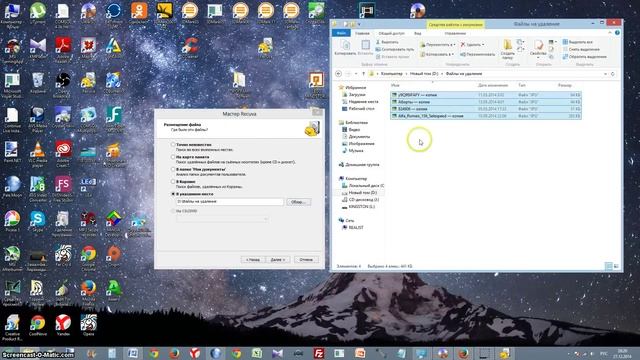
Task: Switch to details view icon in Explorer status bar
Action: [x=609, y=267]
